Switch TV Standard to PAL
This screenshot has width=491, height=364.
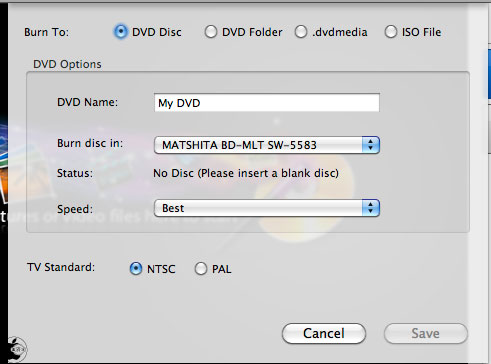(x=201, y=268)
